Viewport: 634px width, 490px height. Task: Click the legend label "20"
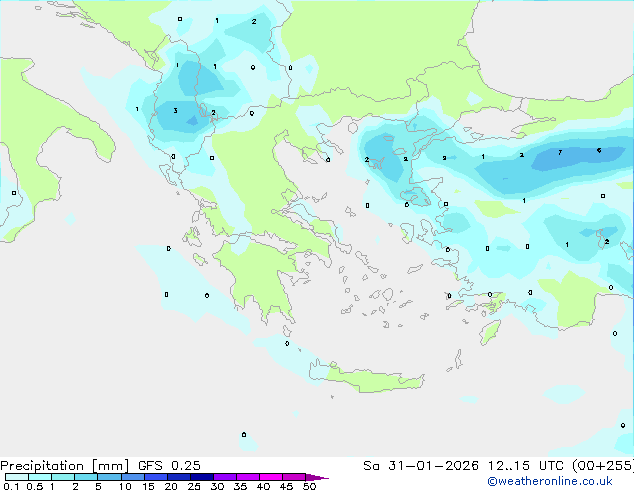(171, 486)
